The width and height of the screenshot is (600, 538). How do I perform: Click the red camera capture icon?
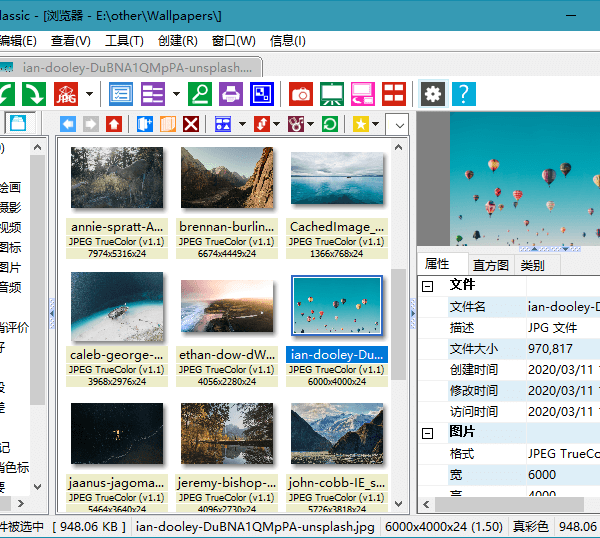tap(301, 94)
